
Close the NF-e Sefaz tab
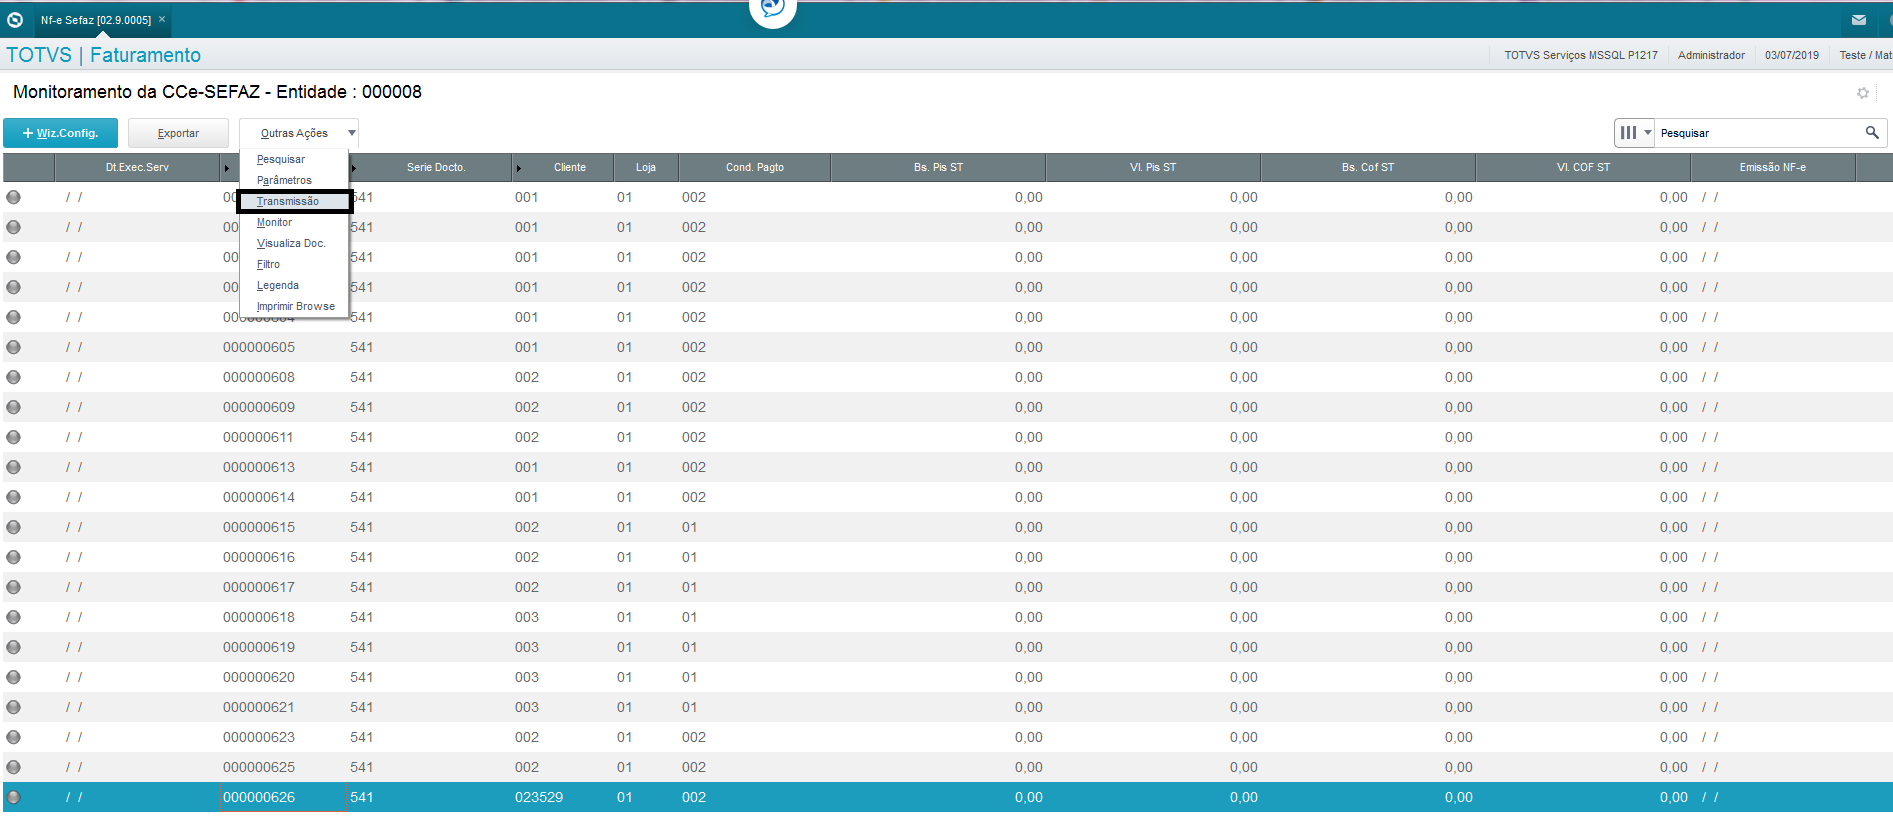coord(162,19)
